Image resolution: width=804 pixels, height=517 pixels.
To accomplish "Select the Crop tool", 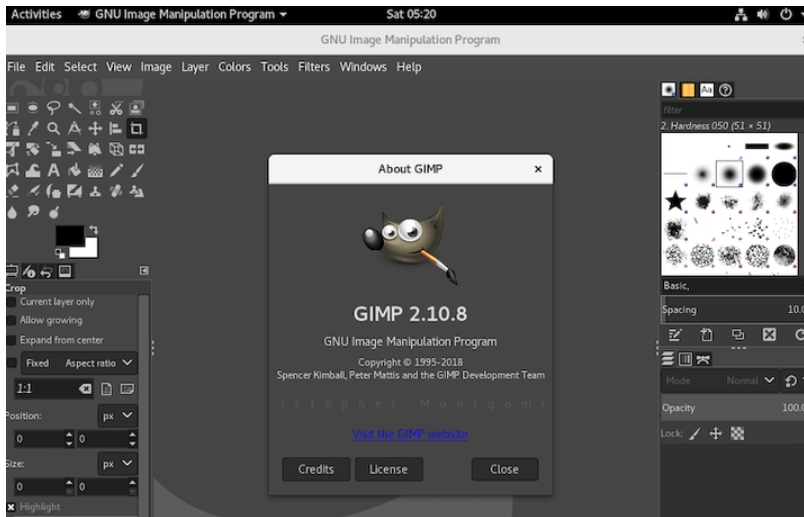I will [136, 128].
